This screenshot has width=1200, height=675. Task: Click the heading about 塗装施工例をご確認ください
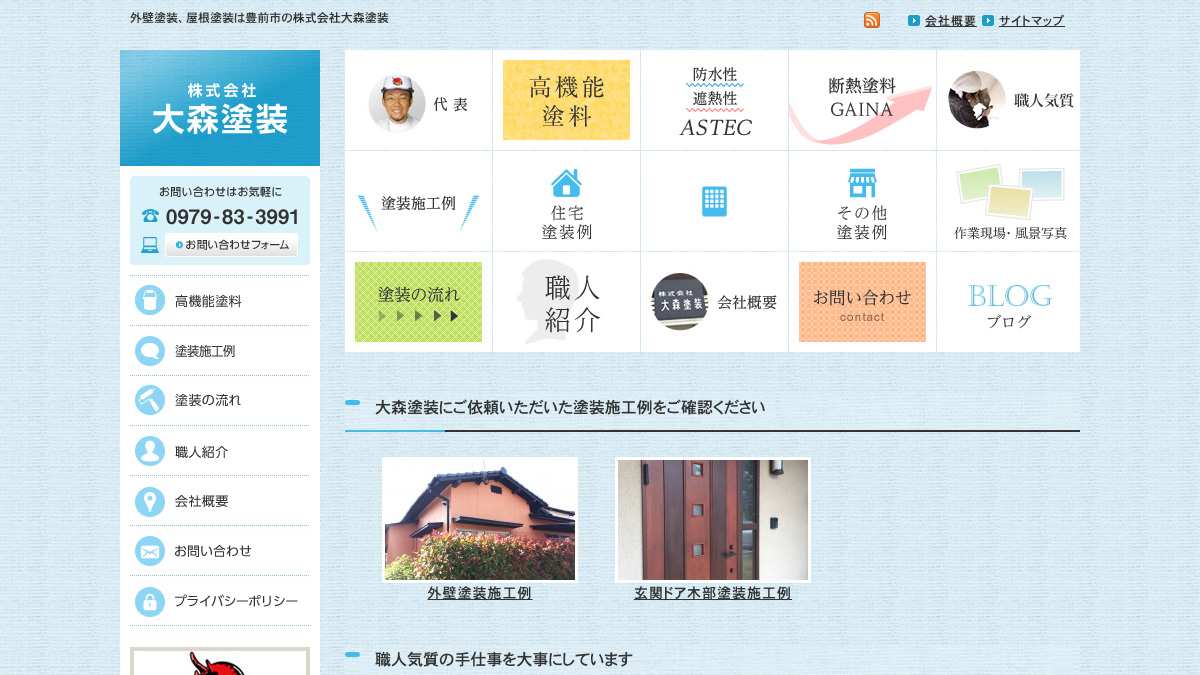(x=570, y=408)
